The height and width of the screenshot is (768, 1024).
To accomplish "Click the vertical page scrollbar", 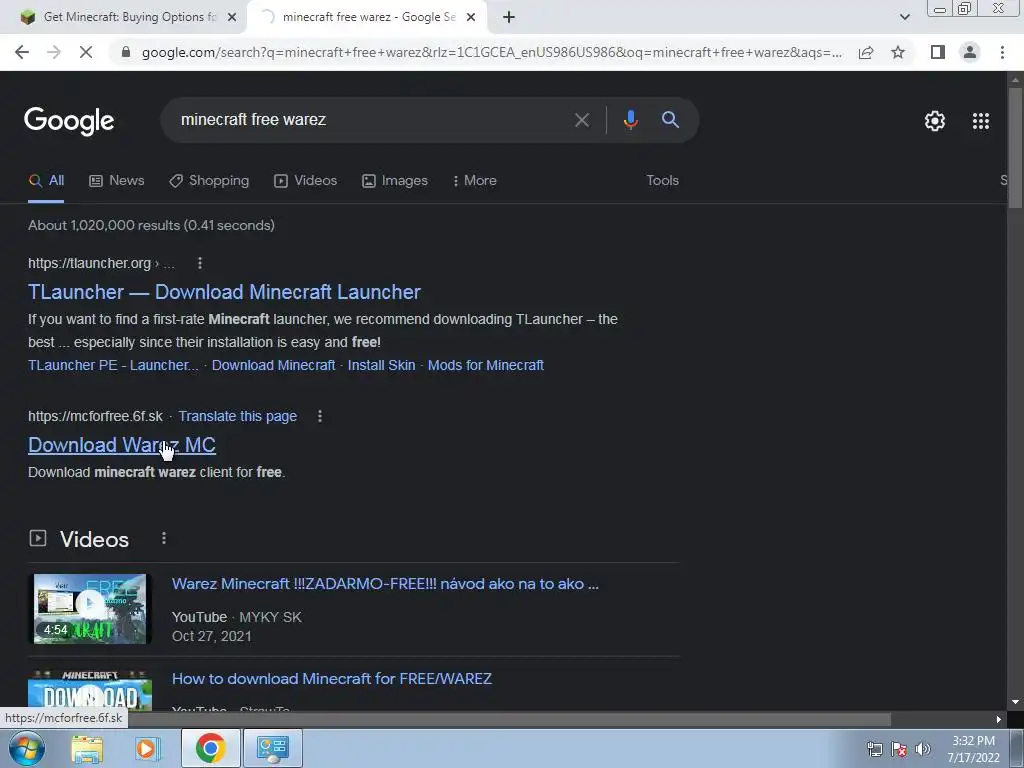I will click(1015, 148).
